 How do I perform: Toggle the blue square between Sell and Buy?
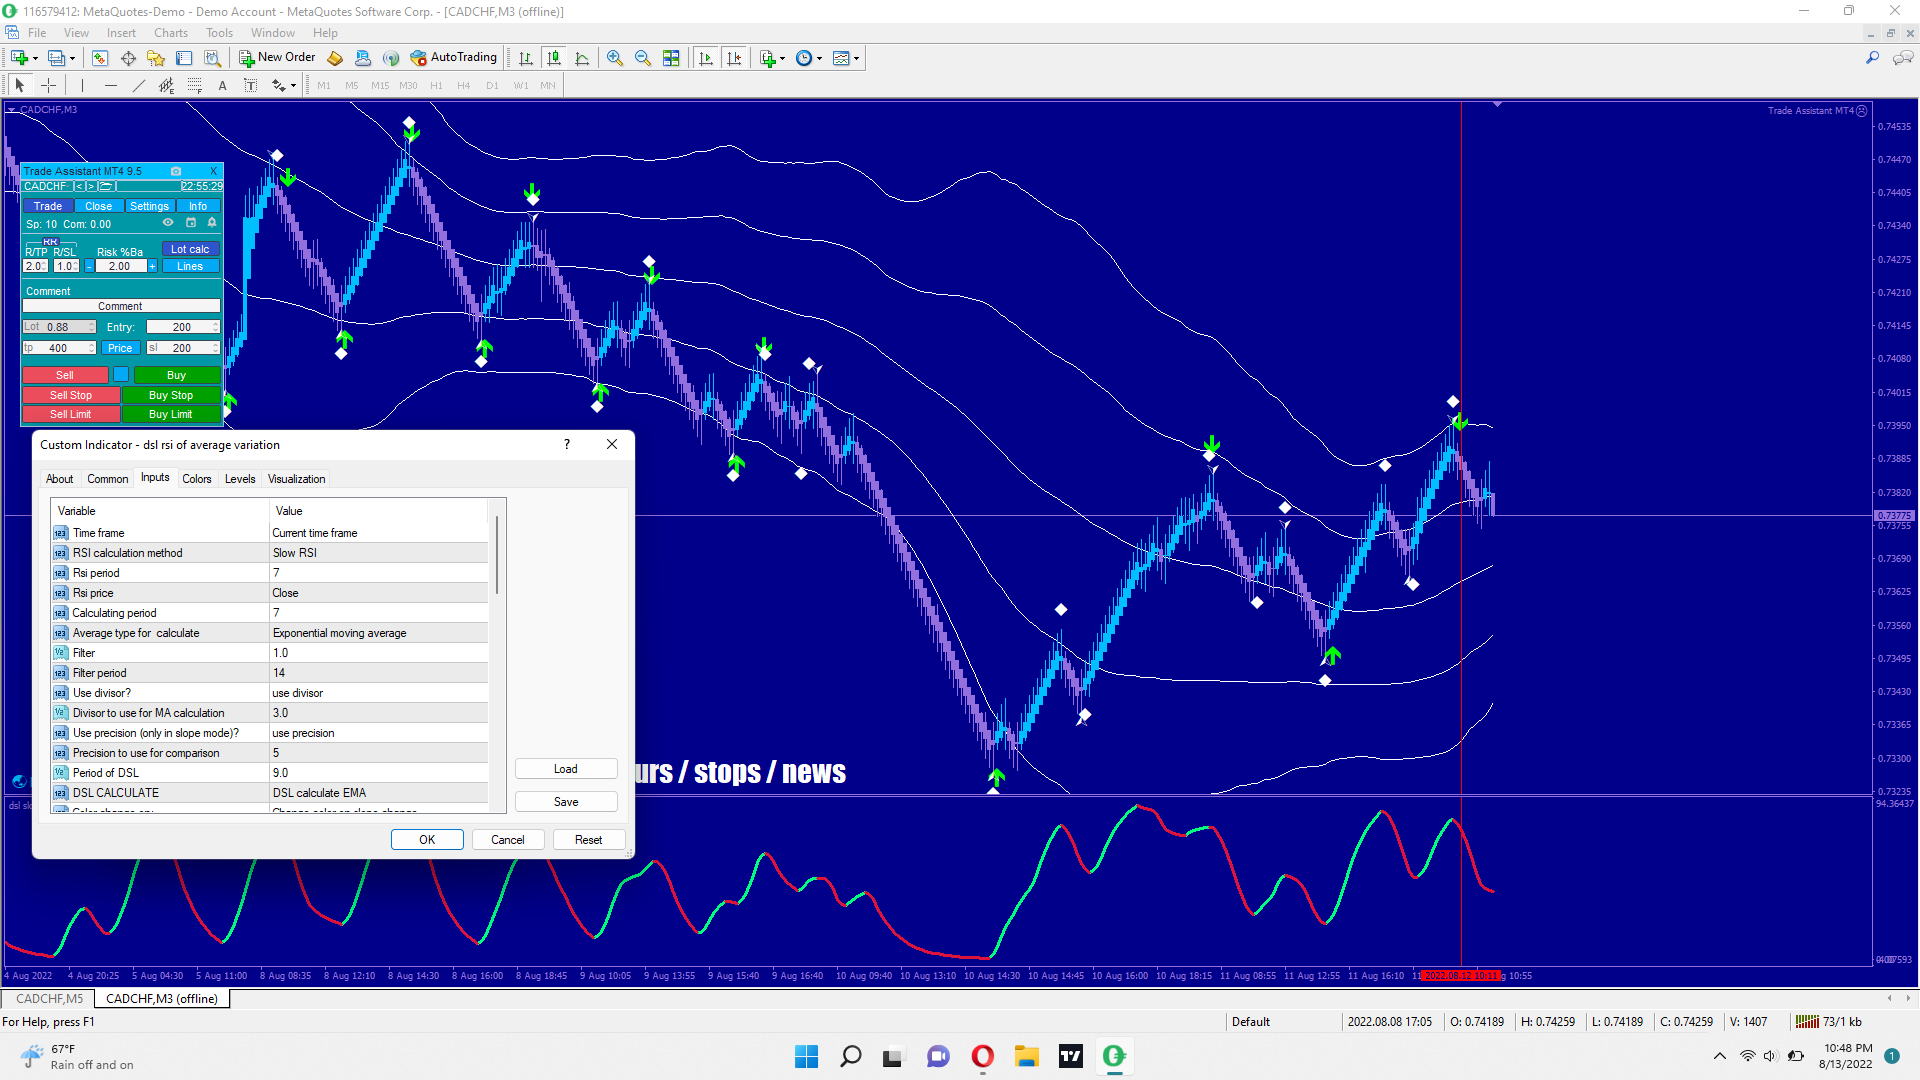tap(121, 375)
